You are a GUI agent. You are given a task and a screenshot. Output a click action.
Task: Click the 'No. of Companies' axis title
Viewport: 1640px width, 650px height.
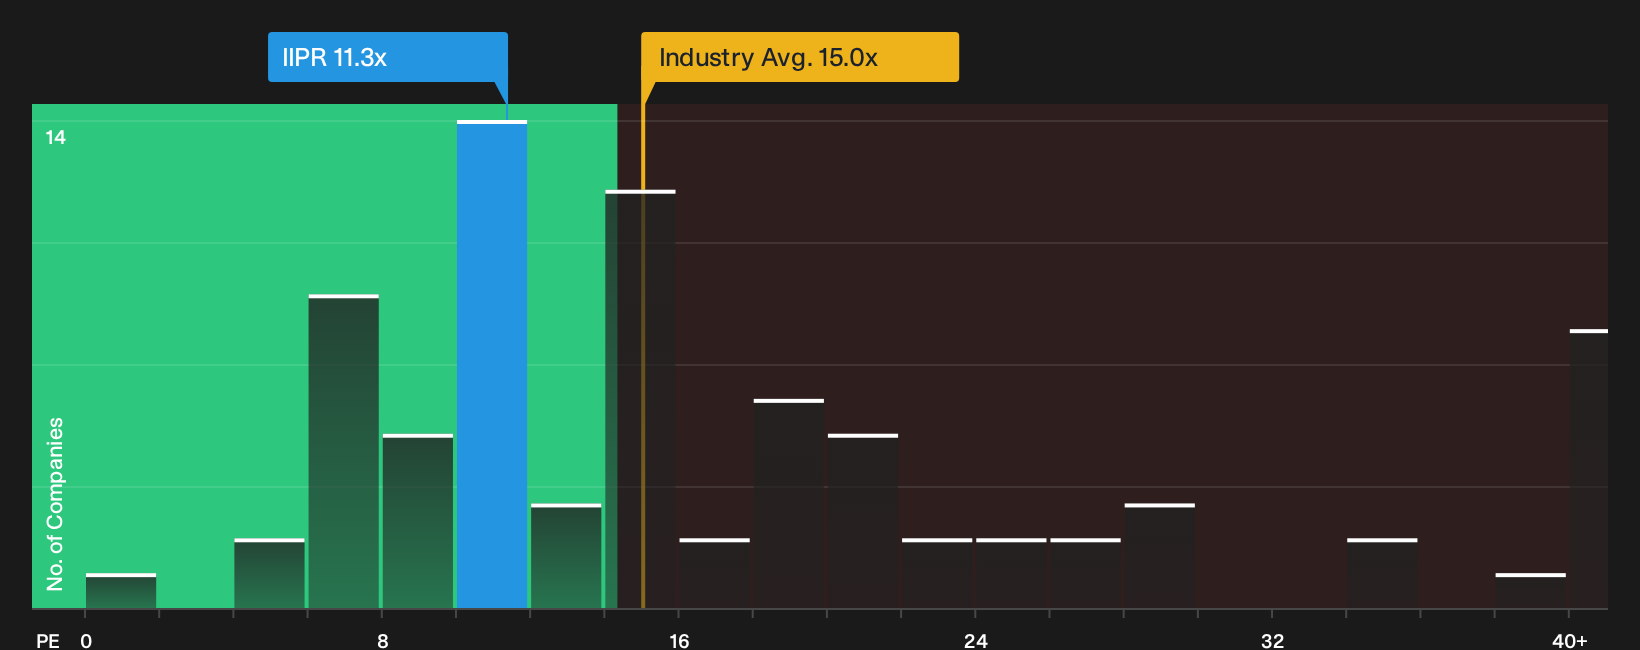click(55, 504)
